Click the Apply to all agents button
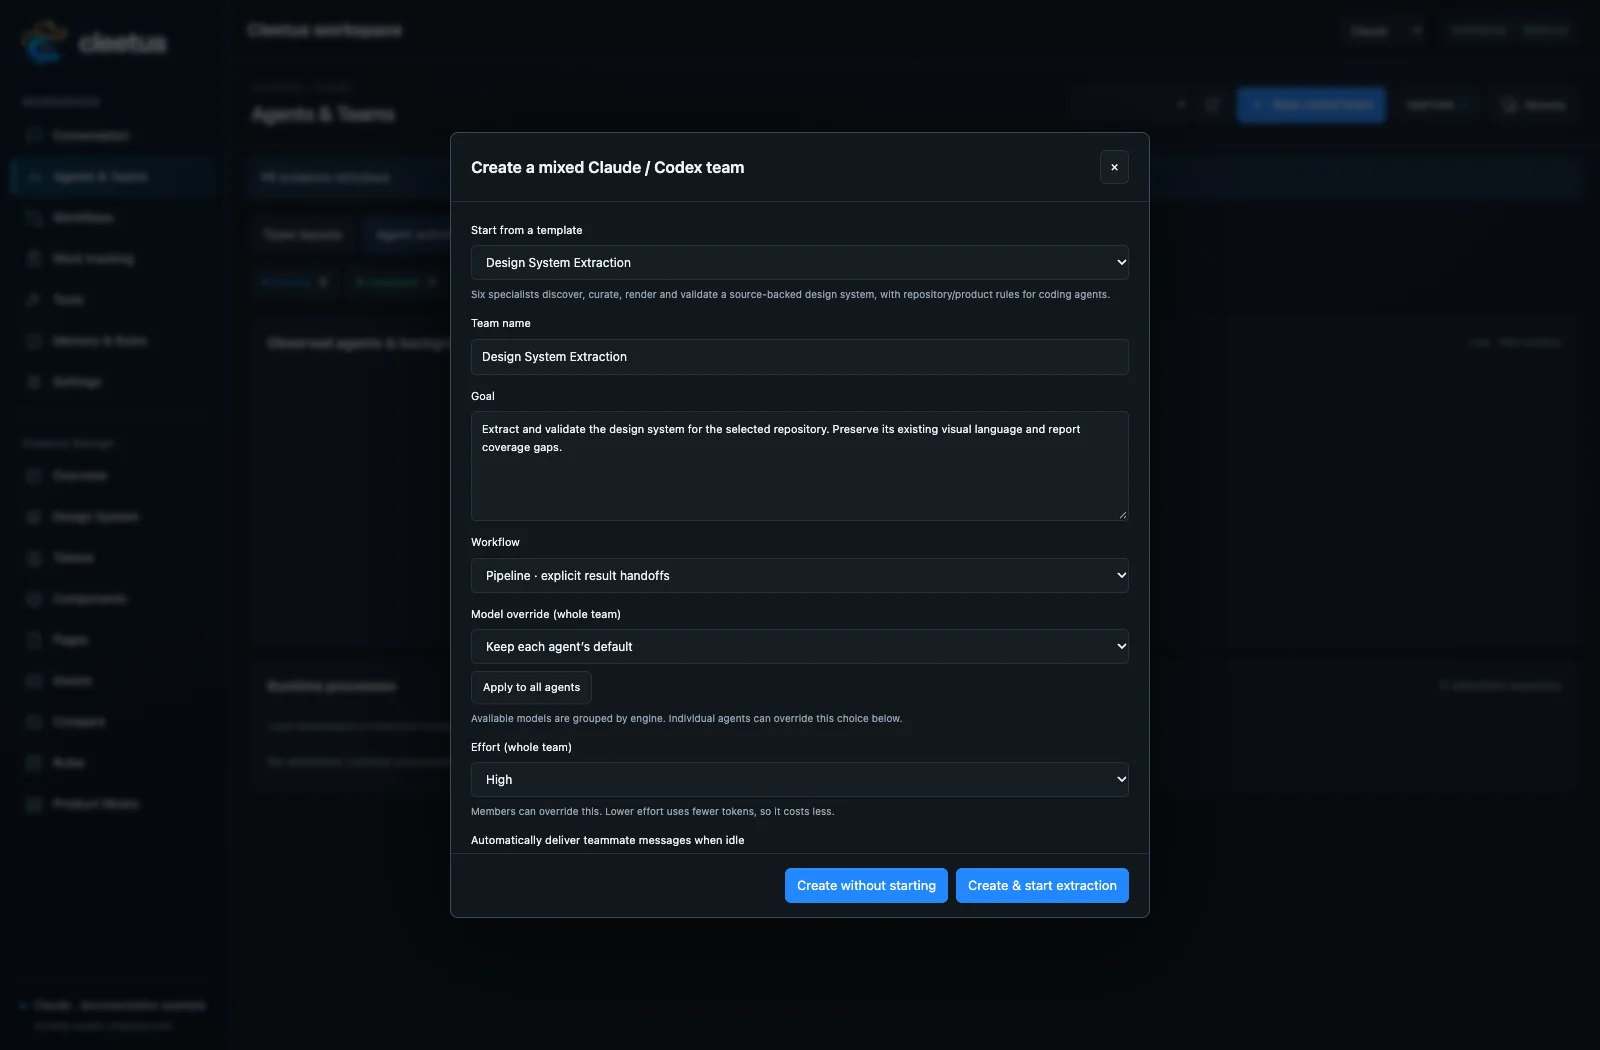Viewport: 1600px width, 1050px height. coord(531,687)
